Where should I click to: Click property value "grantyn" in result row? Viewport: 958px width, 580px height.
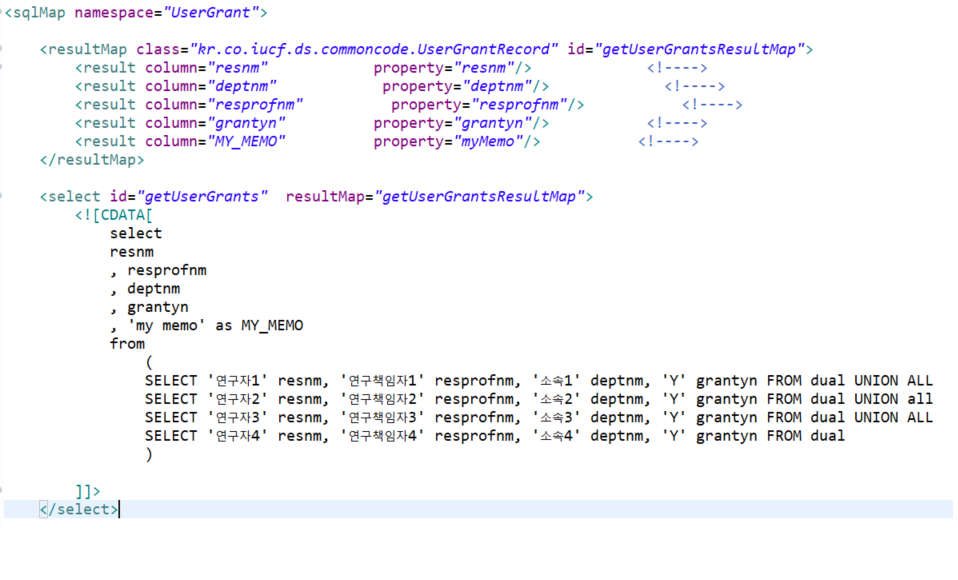point(492,123)
